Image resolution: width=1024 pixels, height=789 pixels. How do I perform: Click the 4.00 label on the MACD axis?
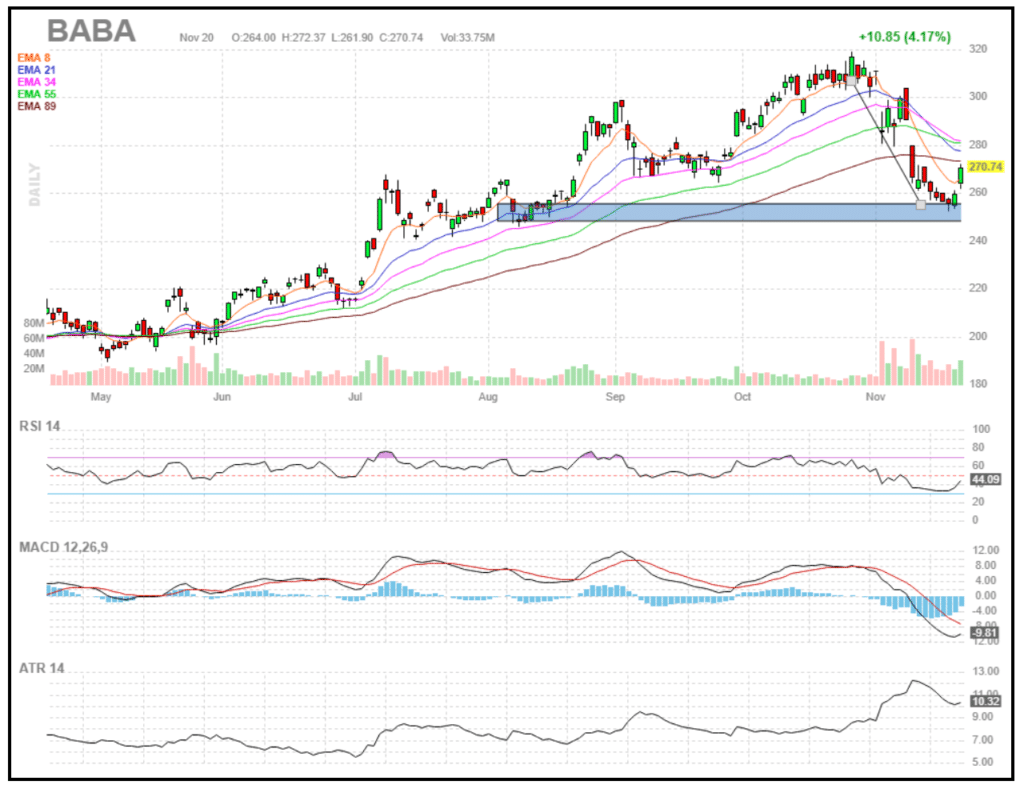tap(985, 581)
